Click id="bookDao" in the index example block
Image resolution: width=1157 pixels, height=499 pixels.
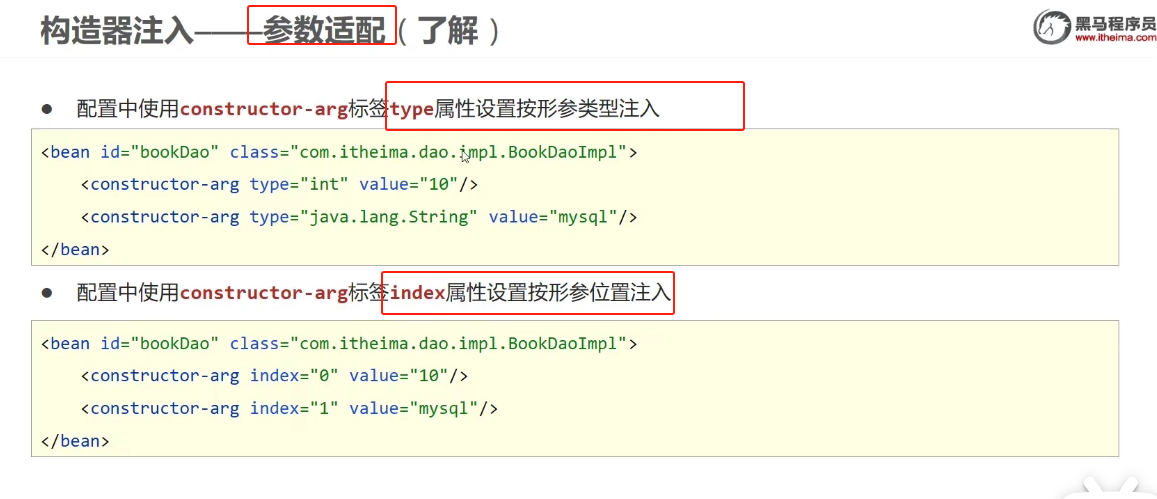tap(159, 344)
